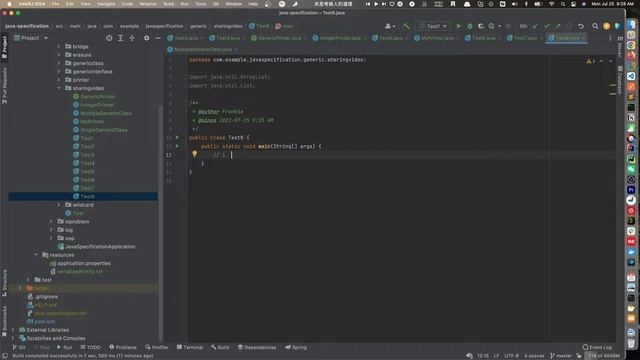
Task: Select JavaSpecificationApplication in the tree
Action: click(100, 247)
